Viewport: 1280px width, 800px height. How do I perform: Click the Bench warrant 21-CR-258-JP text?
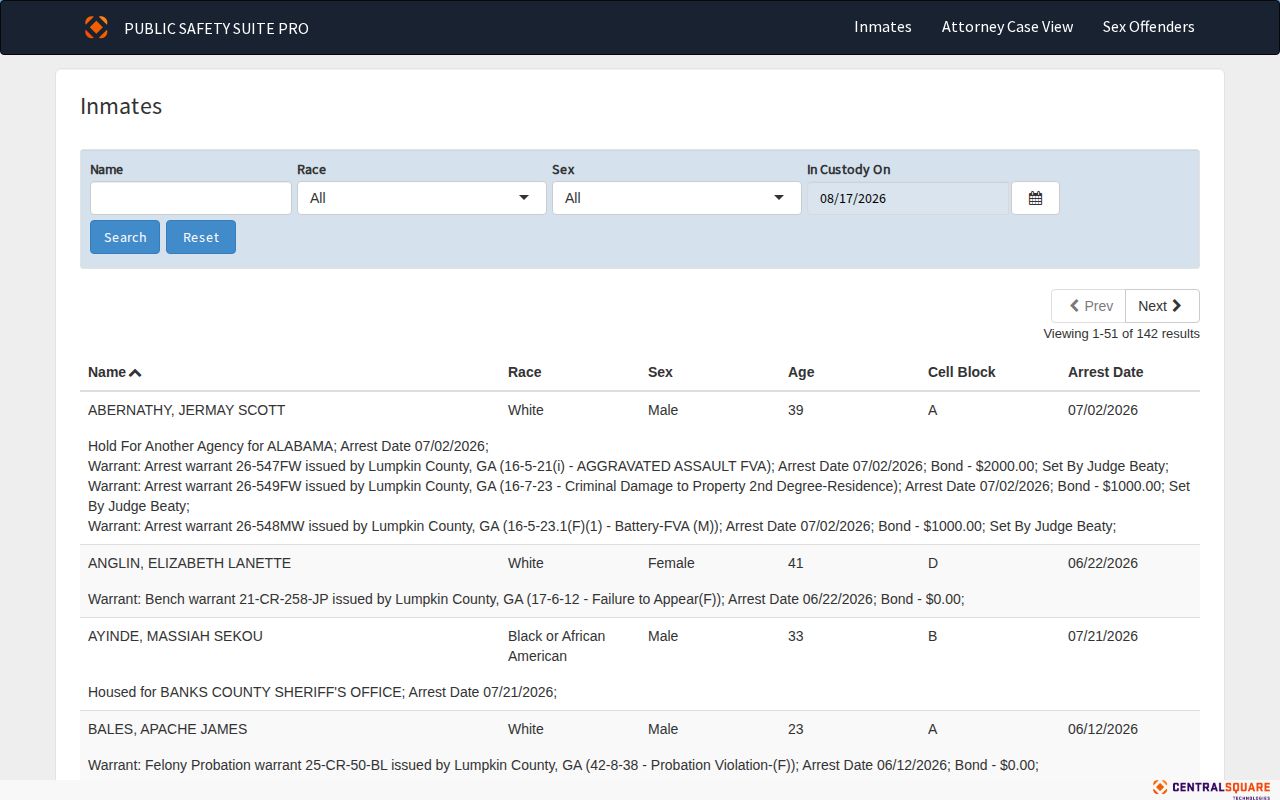click(526, 599)
